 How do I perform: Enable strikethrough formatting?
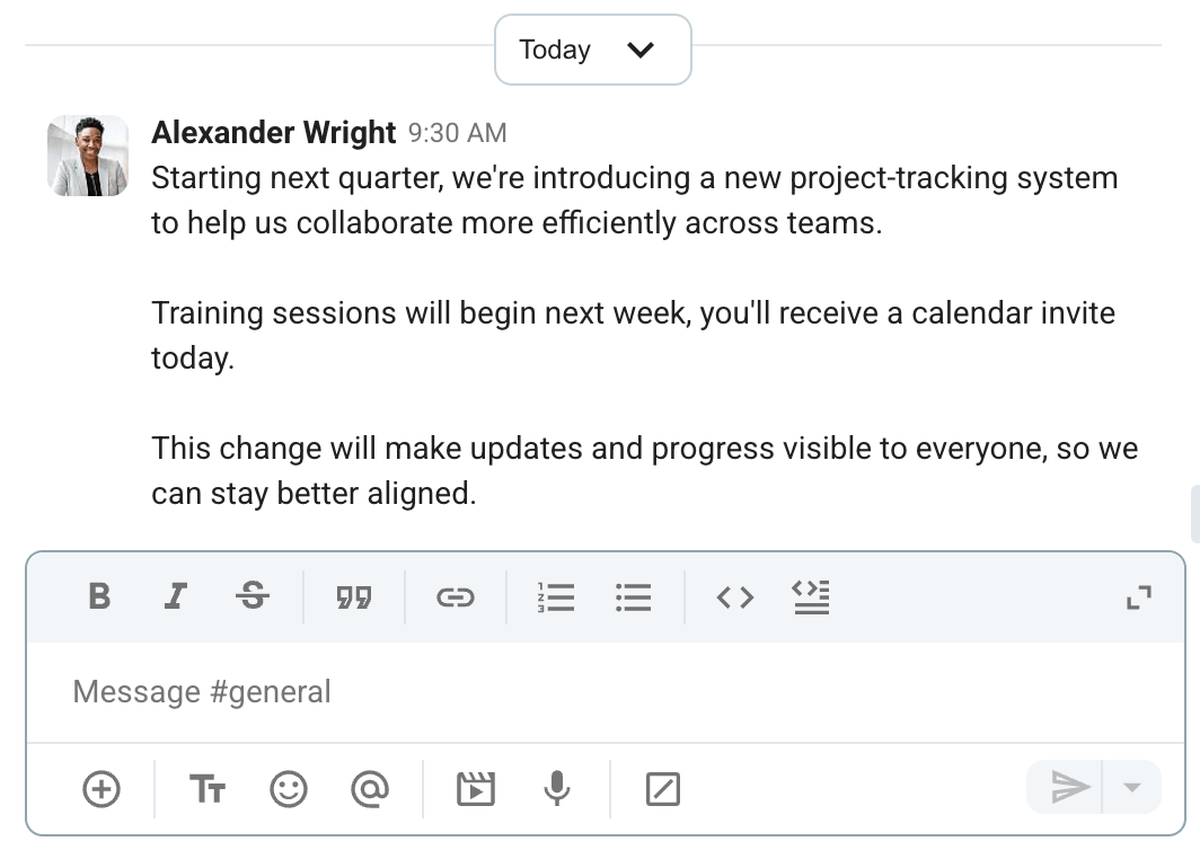click(253, 597)
